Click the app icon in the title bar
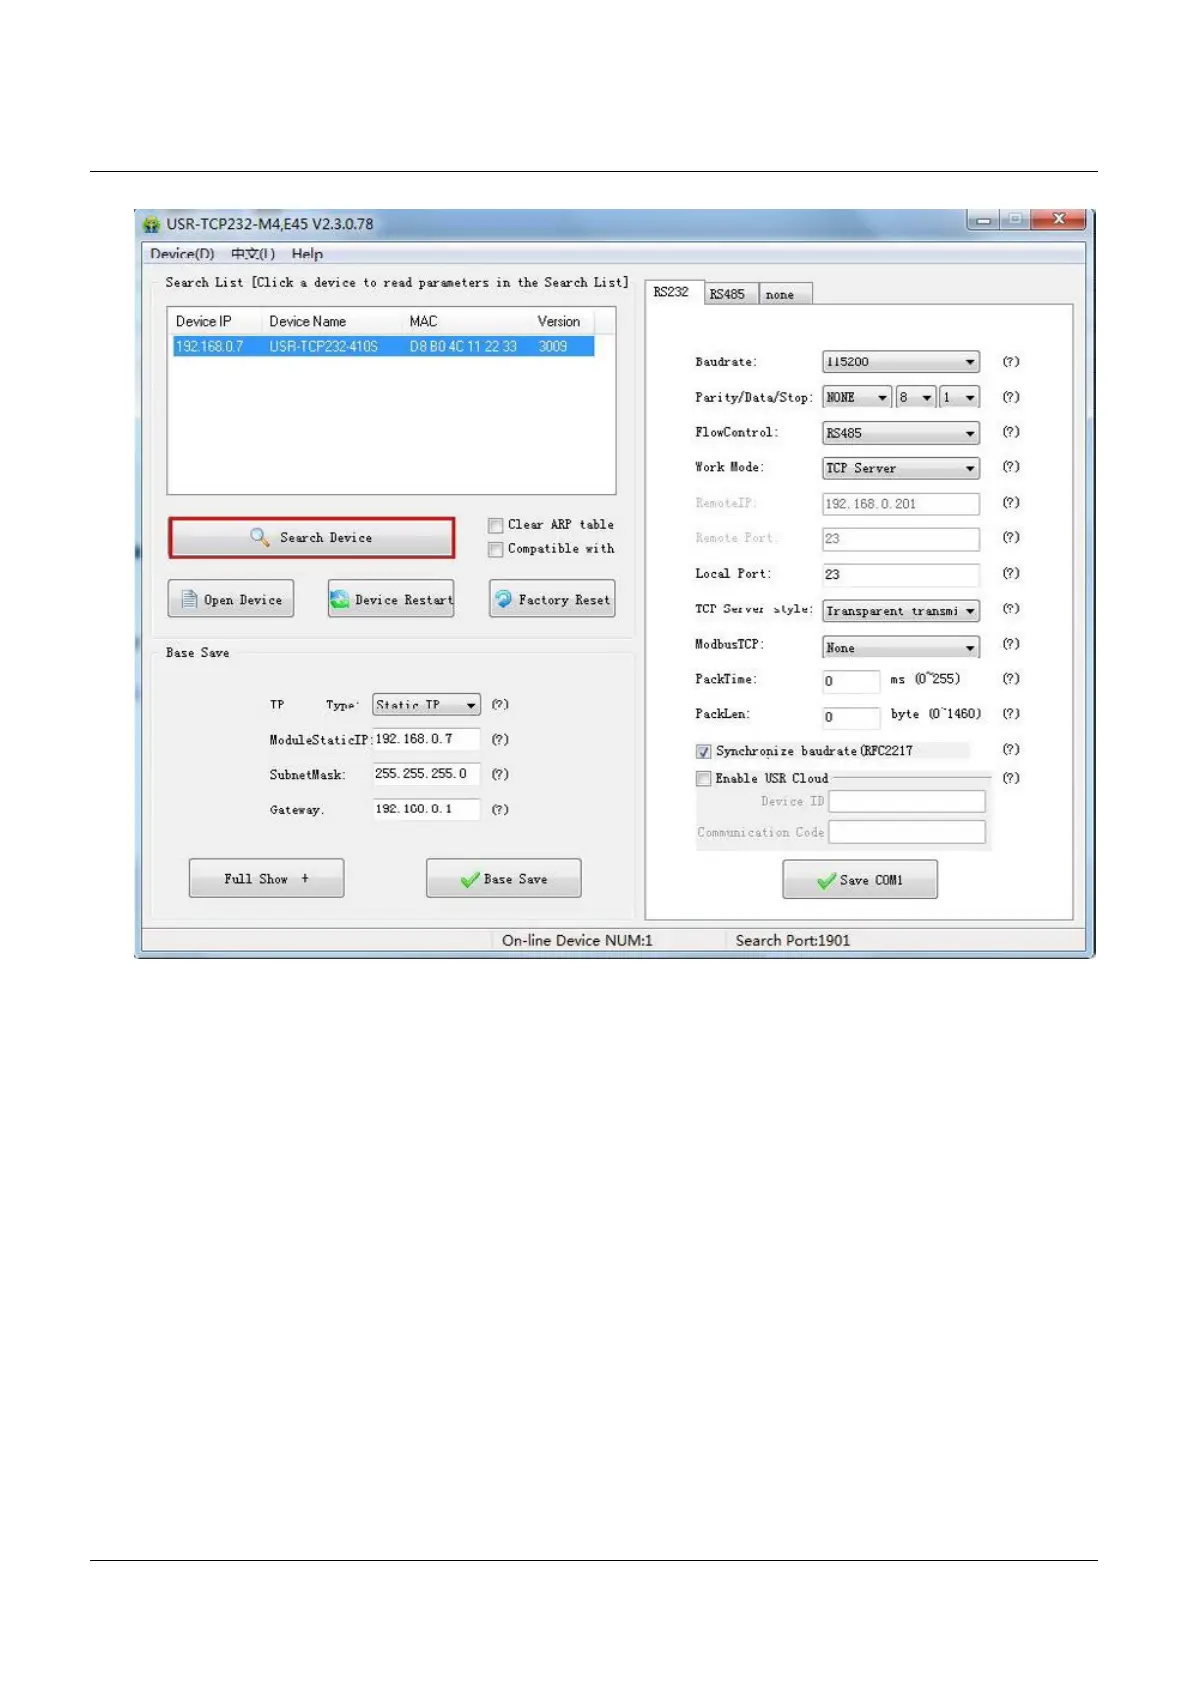Image resolution: width=1191 pixels, height=1684 pixels. tap(151, 224)
